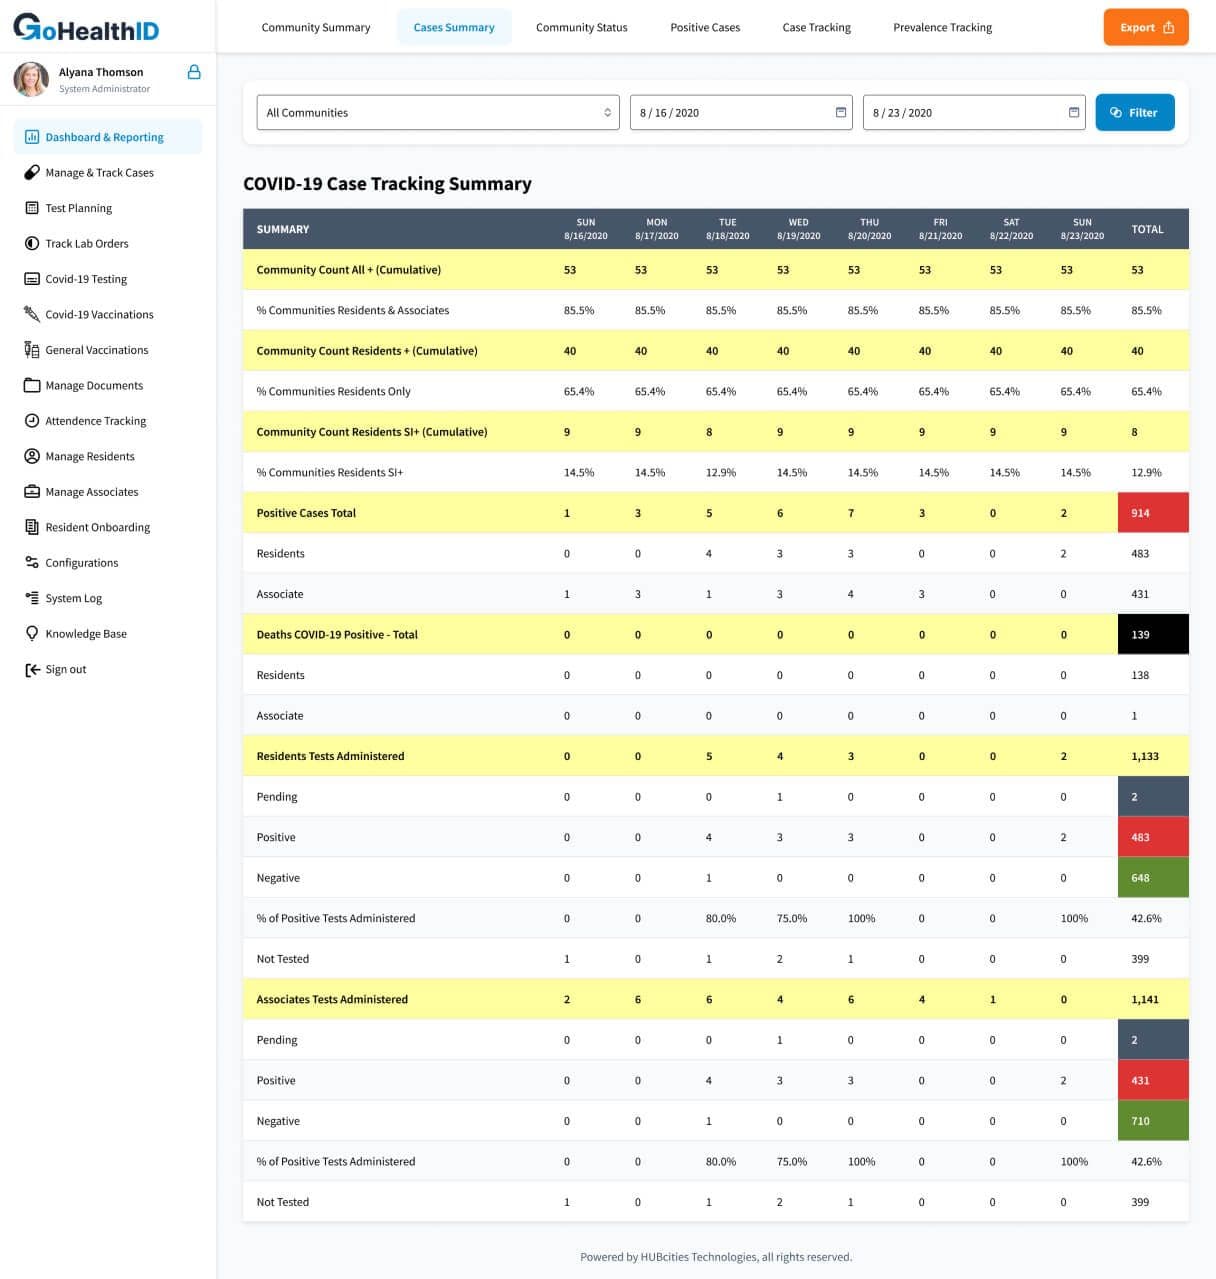Click the Sign out arrow icon
Screen dimensions: 1216x1279
coord(32,669)
